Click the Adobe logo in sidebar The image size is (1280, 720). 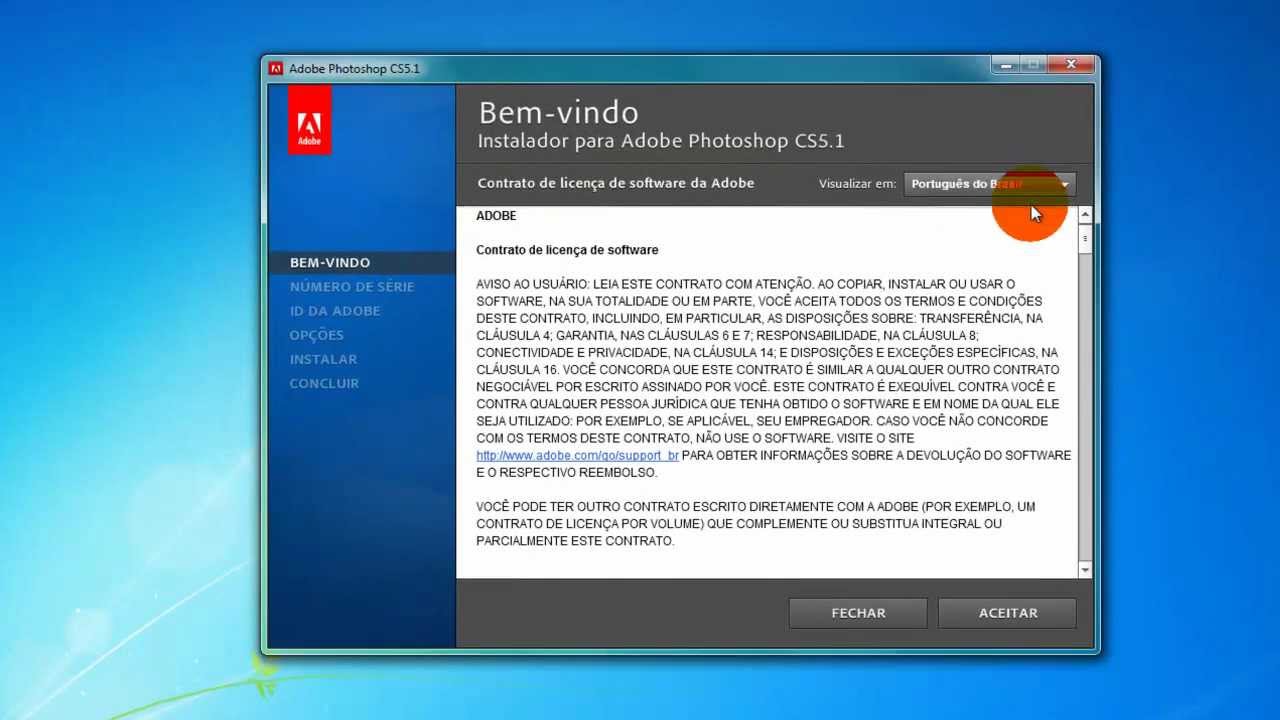309,120
